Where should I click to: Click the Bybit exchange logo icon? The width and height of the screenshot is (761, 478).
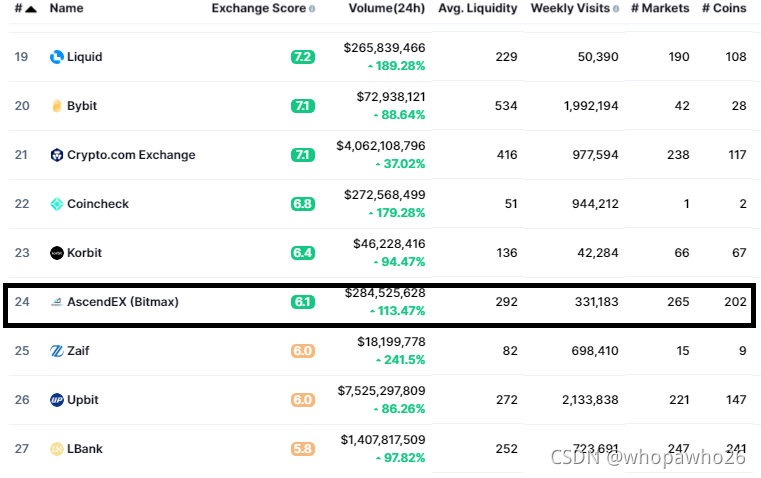[x=57, y=106]
